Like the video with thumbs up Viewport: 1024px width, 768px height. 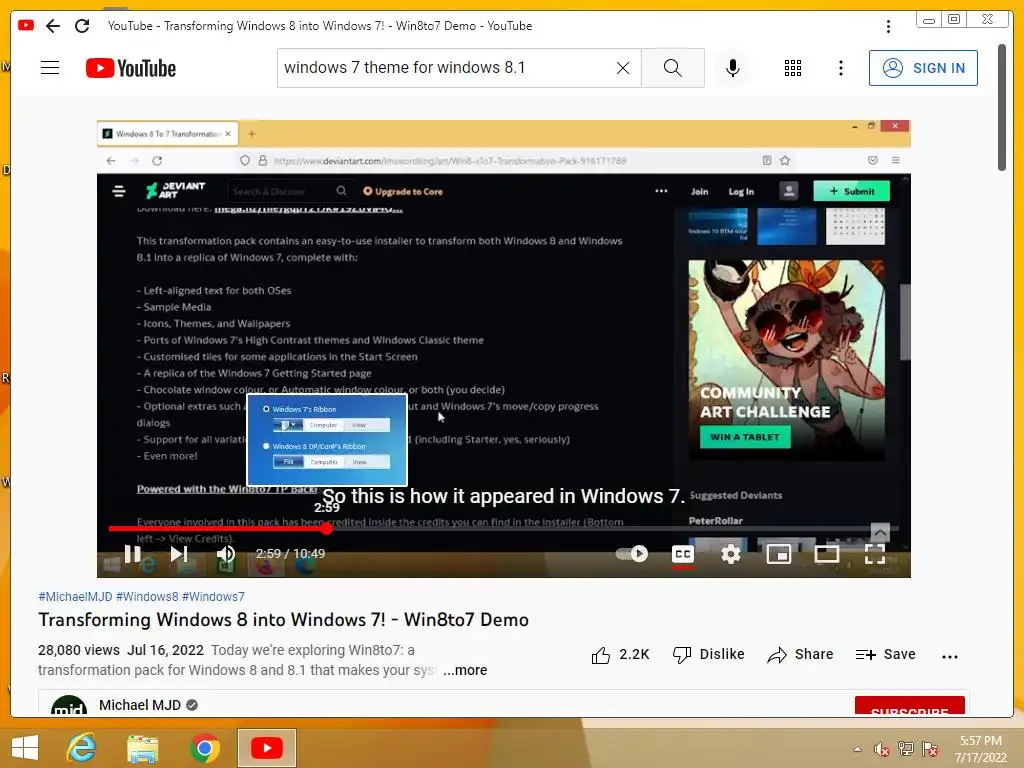click(620, 654)
